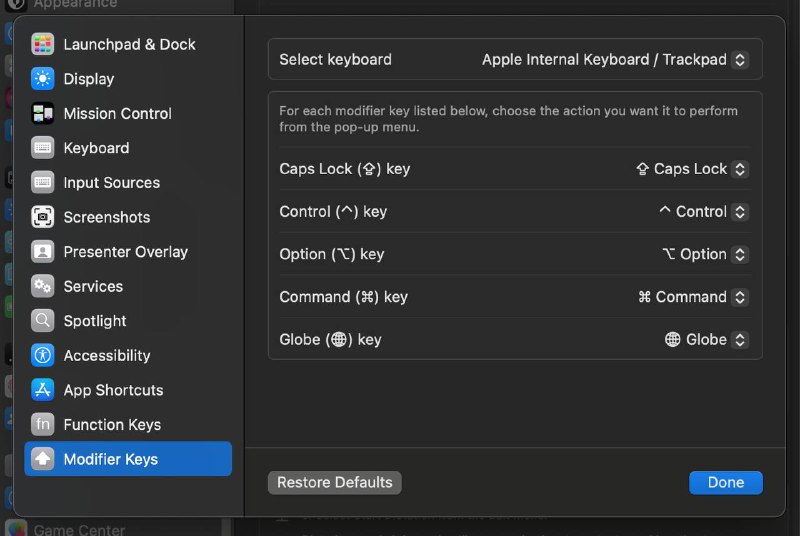Click the Presenter Overlay icon
This screenshot has height=536, width=800.
click(42, 252)
